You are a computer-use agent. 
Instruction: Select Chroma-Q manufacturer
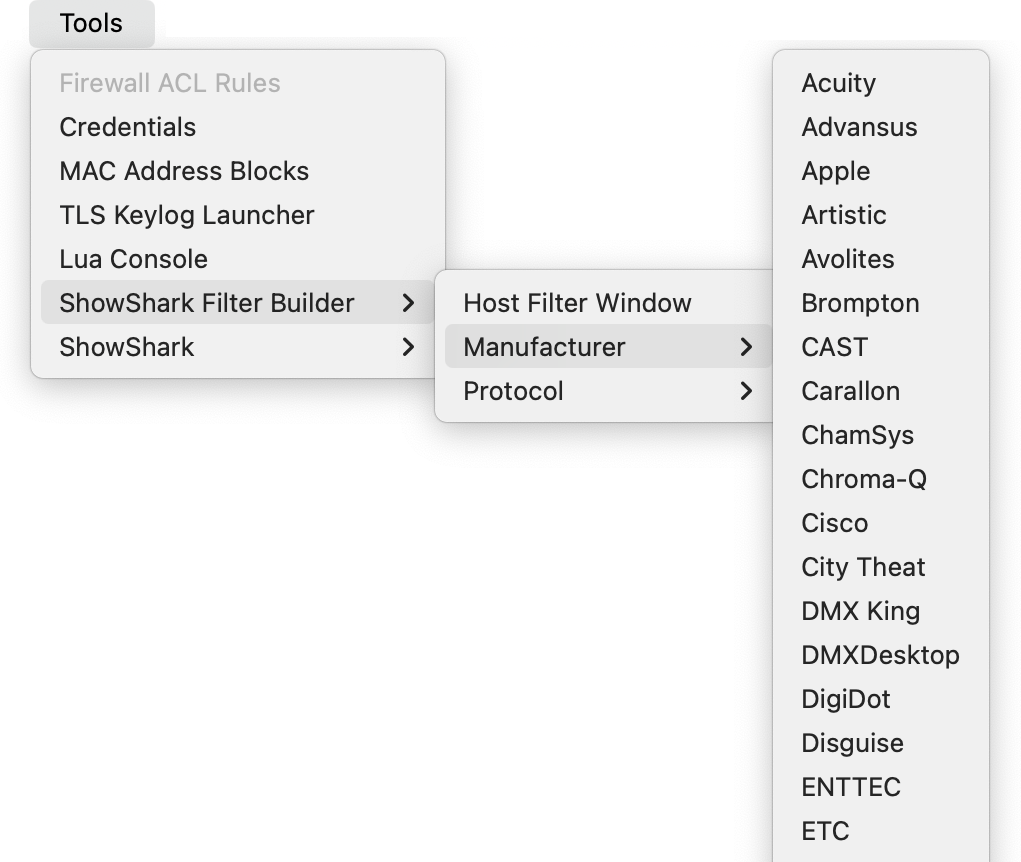coord(864,479)
